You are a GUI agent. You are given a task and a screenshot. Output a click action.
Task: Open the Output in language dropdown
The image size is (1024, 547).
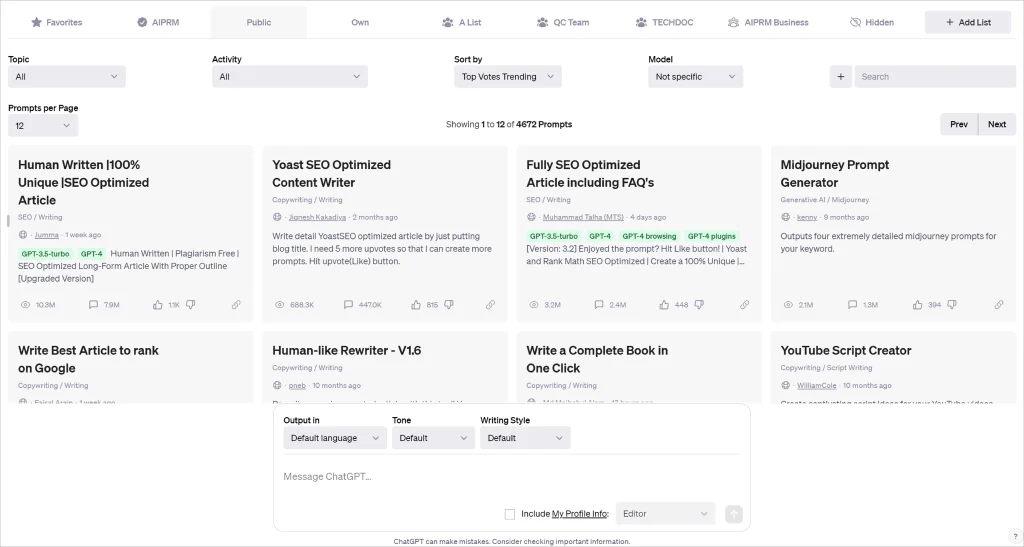coord(334,438)
